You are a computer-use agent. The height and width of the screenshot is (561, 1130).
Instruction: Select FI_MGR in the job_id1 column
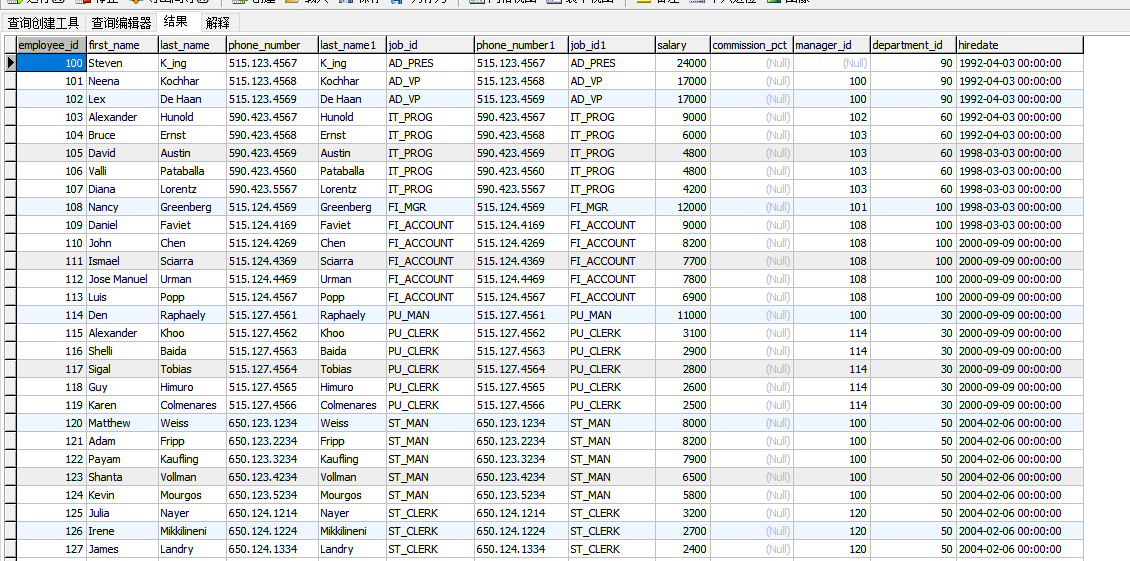(611, 207)
